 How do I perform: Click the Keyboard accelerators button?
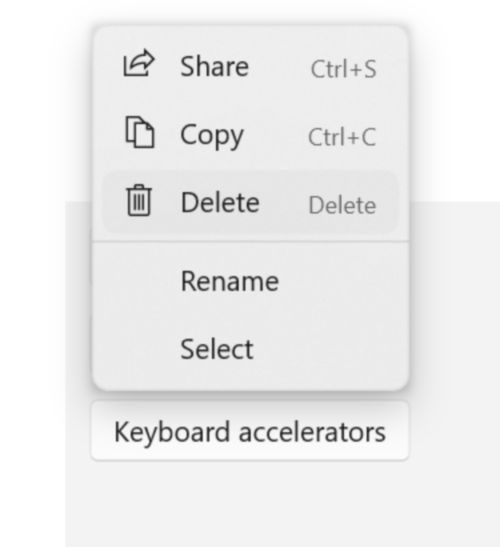click(x=250, y=431)
